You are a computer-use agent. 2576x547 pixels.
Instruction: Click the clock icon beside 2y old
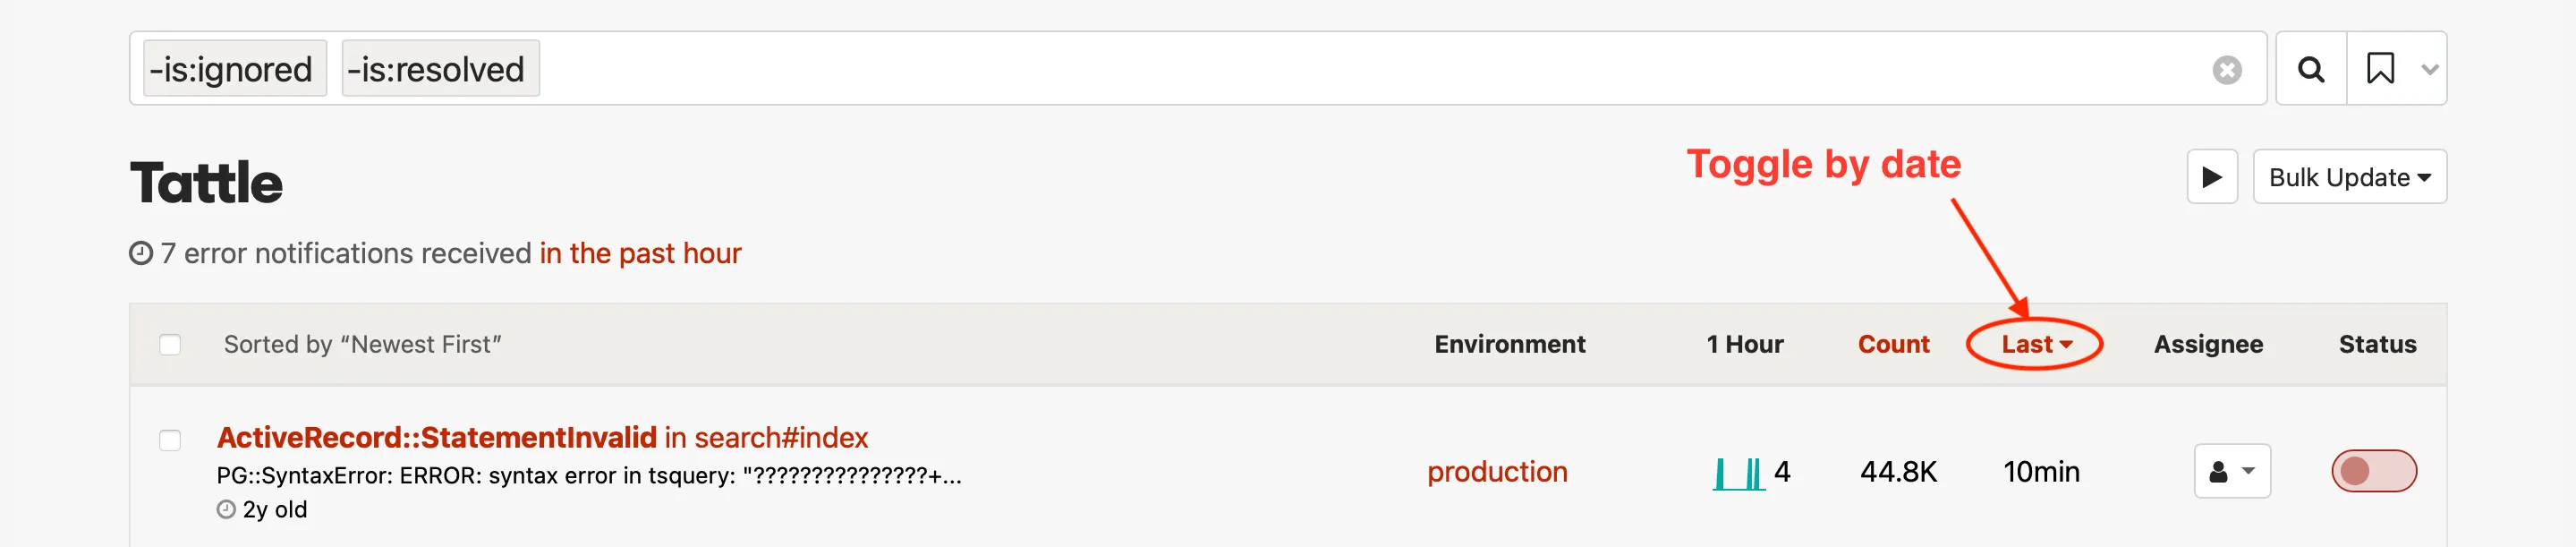tap(226, 509)
